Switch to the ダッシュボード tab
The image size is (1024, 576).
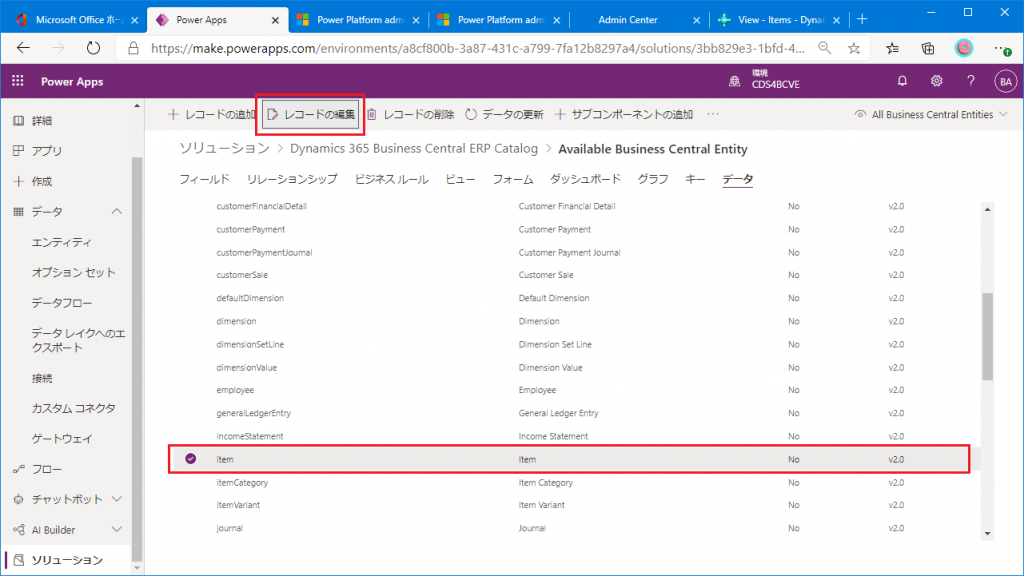[x=585, y=179]
